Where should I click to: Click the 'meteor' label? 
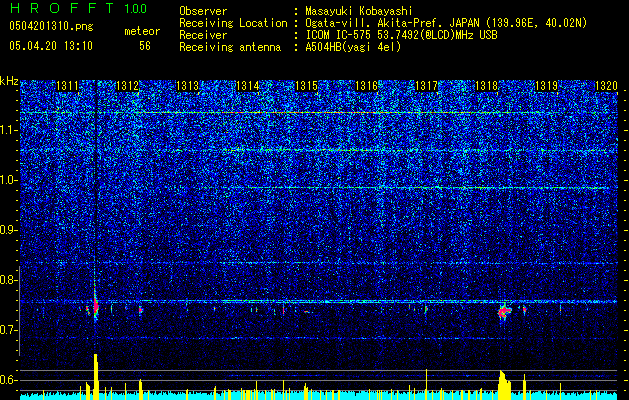[x=142, y=31]
